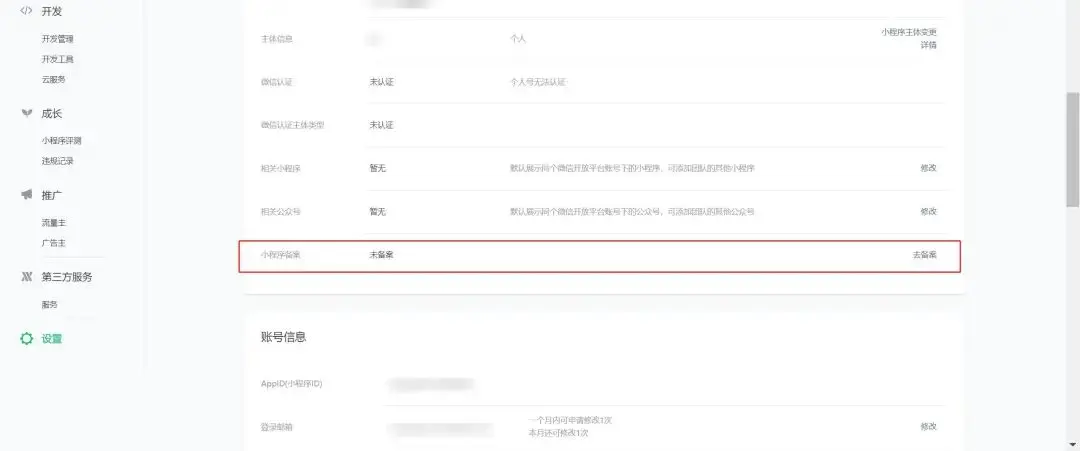
Task: Click the vertical page scrollbar thumb
Action: click(x=1072, y=148)
